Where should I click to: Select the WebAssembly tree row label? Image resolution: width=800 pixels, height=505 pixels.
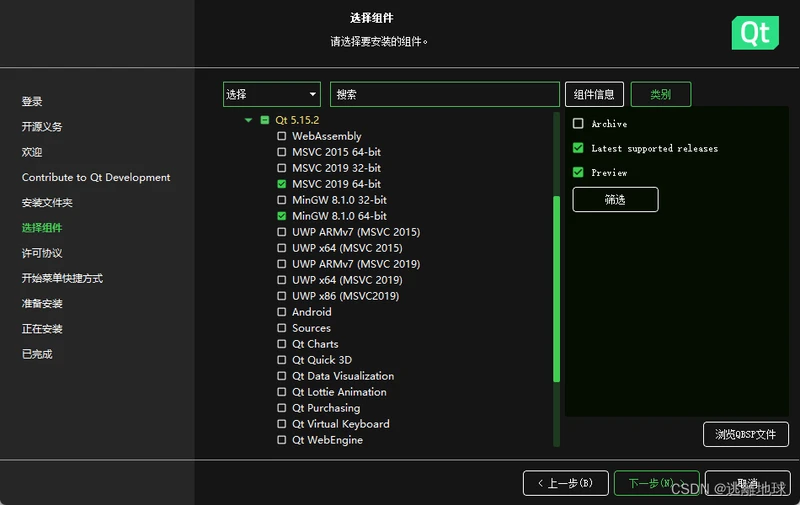pyautogui.click(x=327, y=136)
